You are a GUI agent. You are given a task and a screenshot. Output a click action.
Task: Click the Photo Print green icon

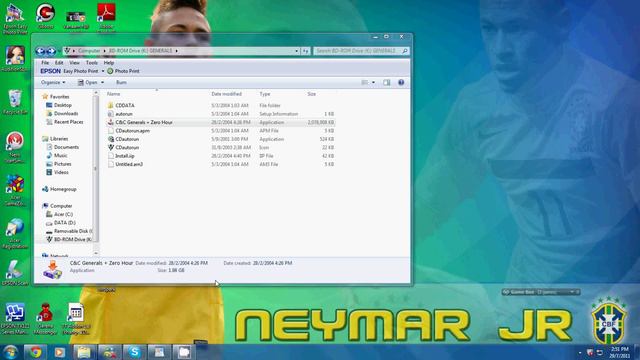tap(110, 71)
